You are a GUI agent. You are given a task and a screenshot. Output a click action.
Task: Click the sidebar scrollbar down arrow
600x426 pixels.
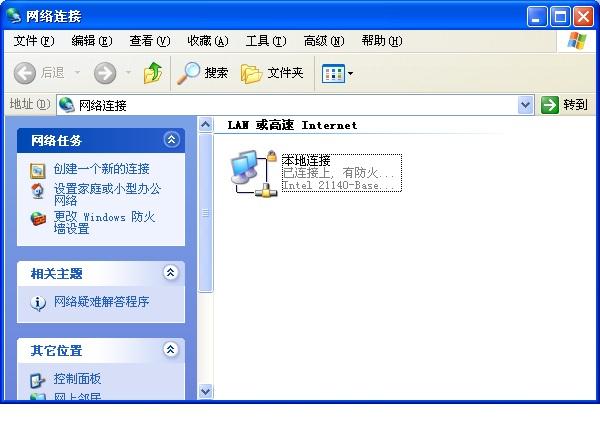click(205, 391)
